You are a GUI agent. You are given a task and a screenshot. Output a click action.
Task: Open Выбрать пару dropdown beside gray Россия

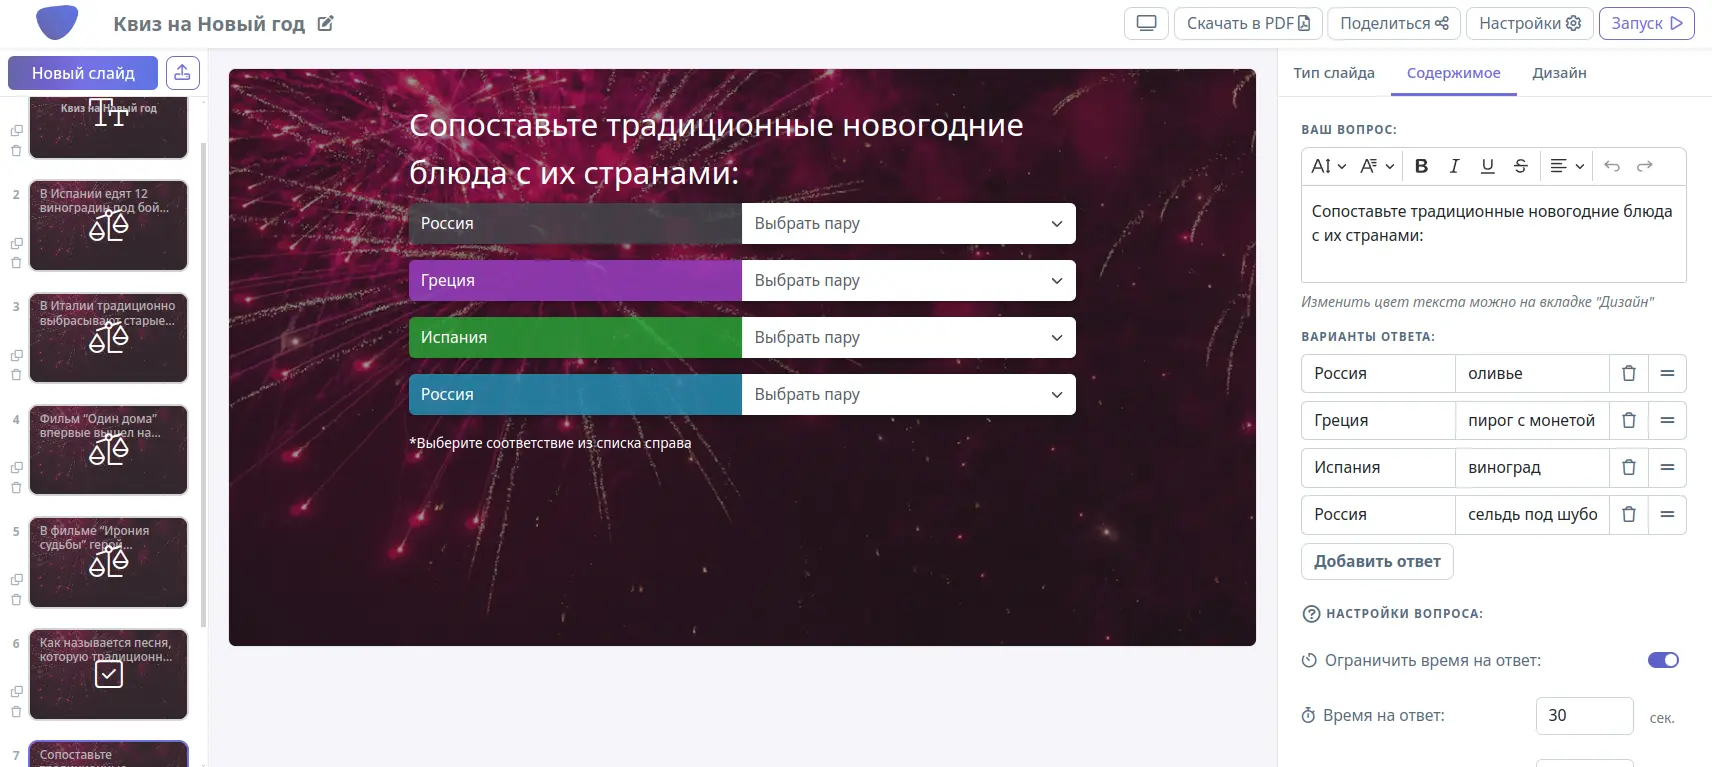(x=908, y=223)
